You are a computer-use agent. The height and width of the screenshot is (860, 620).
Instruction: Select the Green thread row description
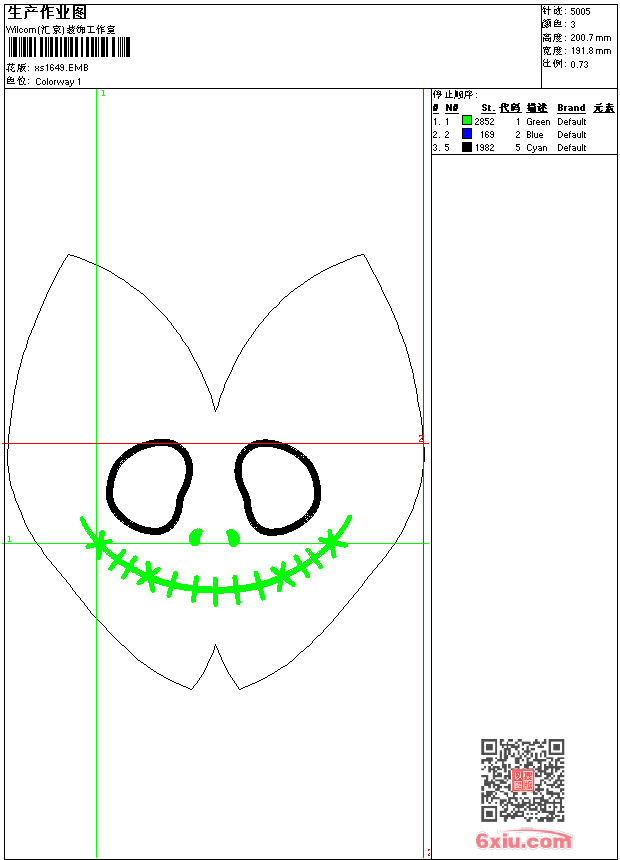[538, 122]
